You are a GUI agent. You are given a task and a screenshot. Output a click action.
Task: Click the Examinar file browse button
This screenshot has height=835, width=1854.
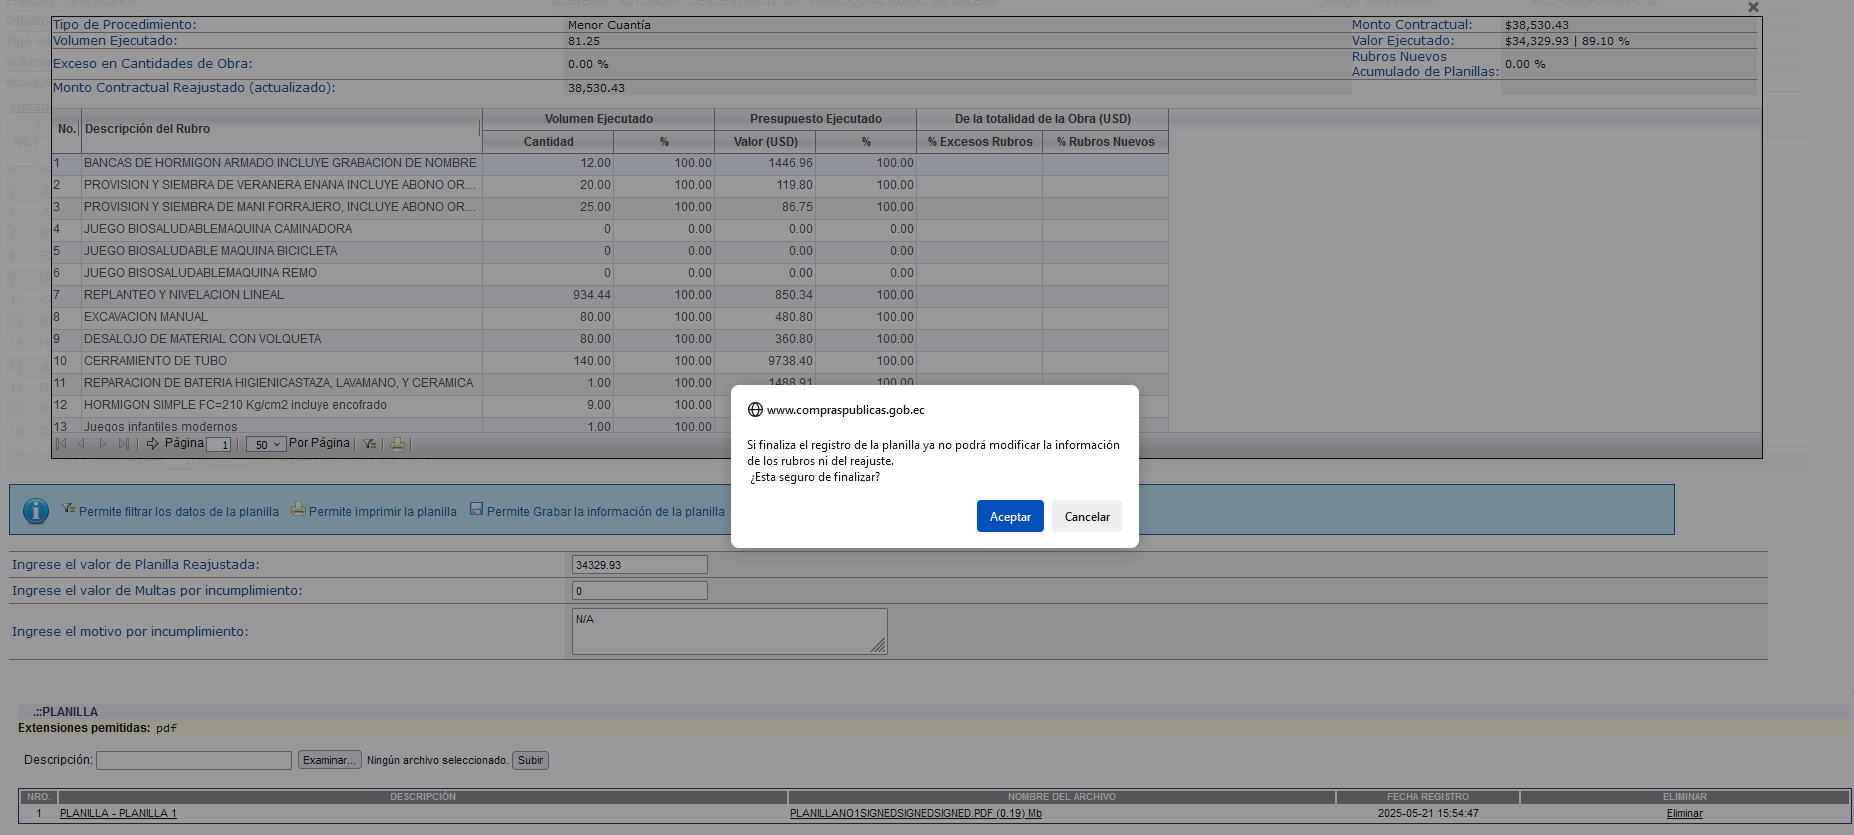(329, 760)
